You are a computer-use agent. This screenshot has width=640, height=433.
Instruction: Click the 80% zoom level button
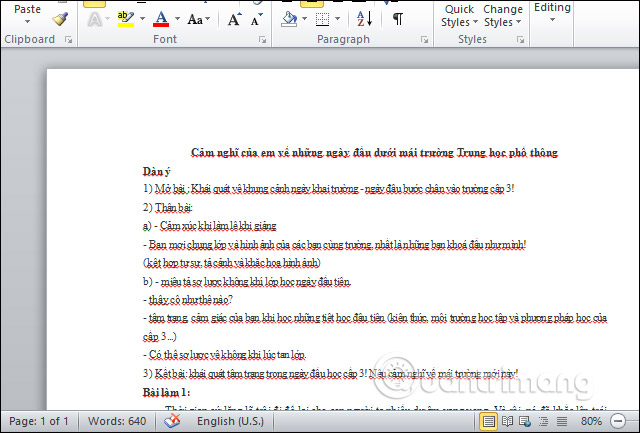591,421
